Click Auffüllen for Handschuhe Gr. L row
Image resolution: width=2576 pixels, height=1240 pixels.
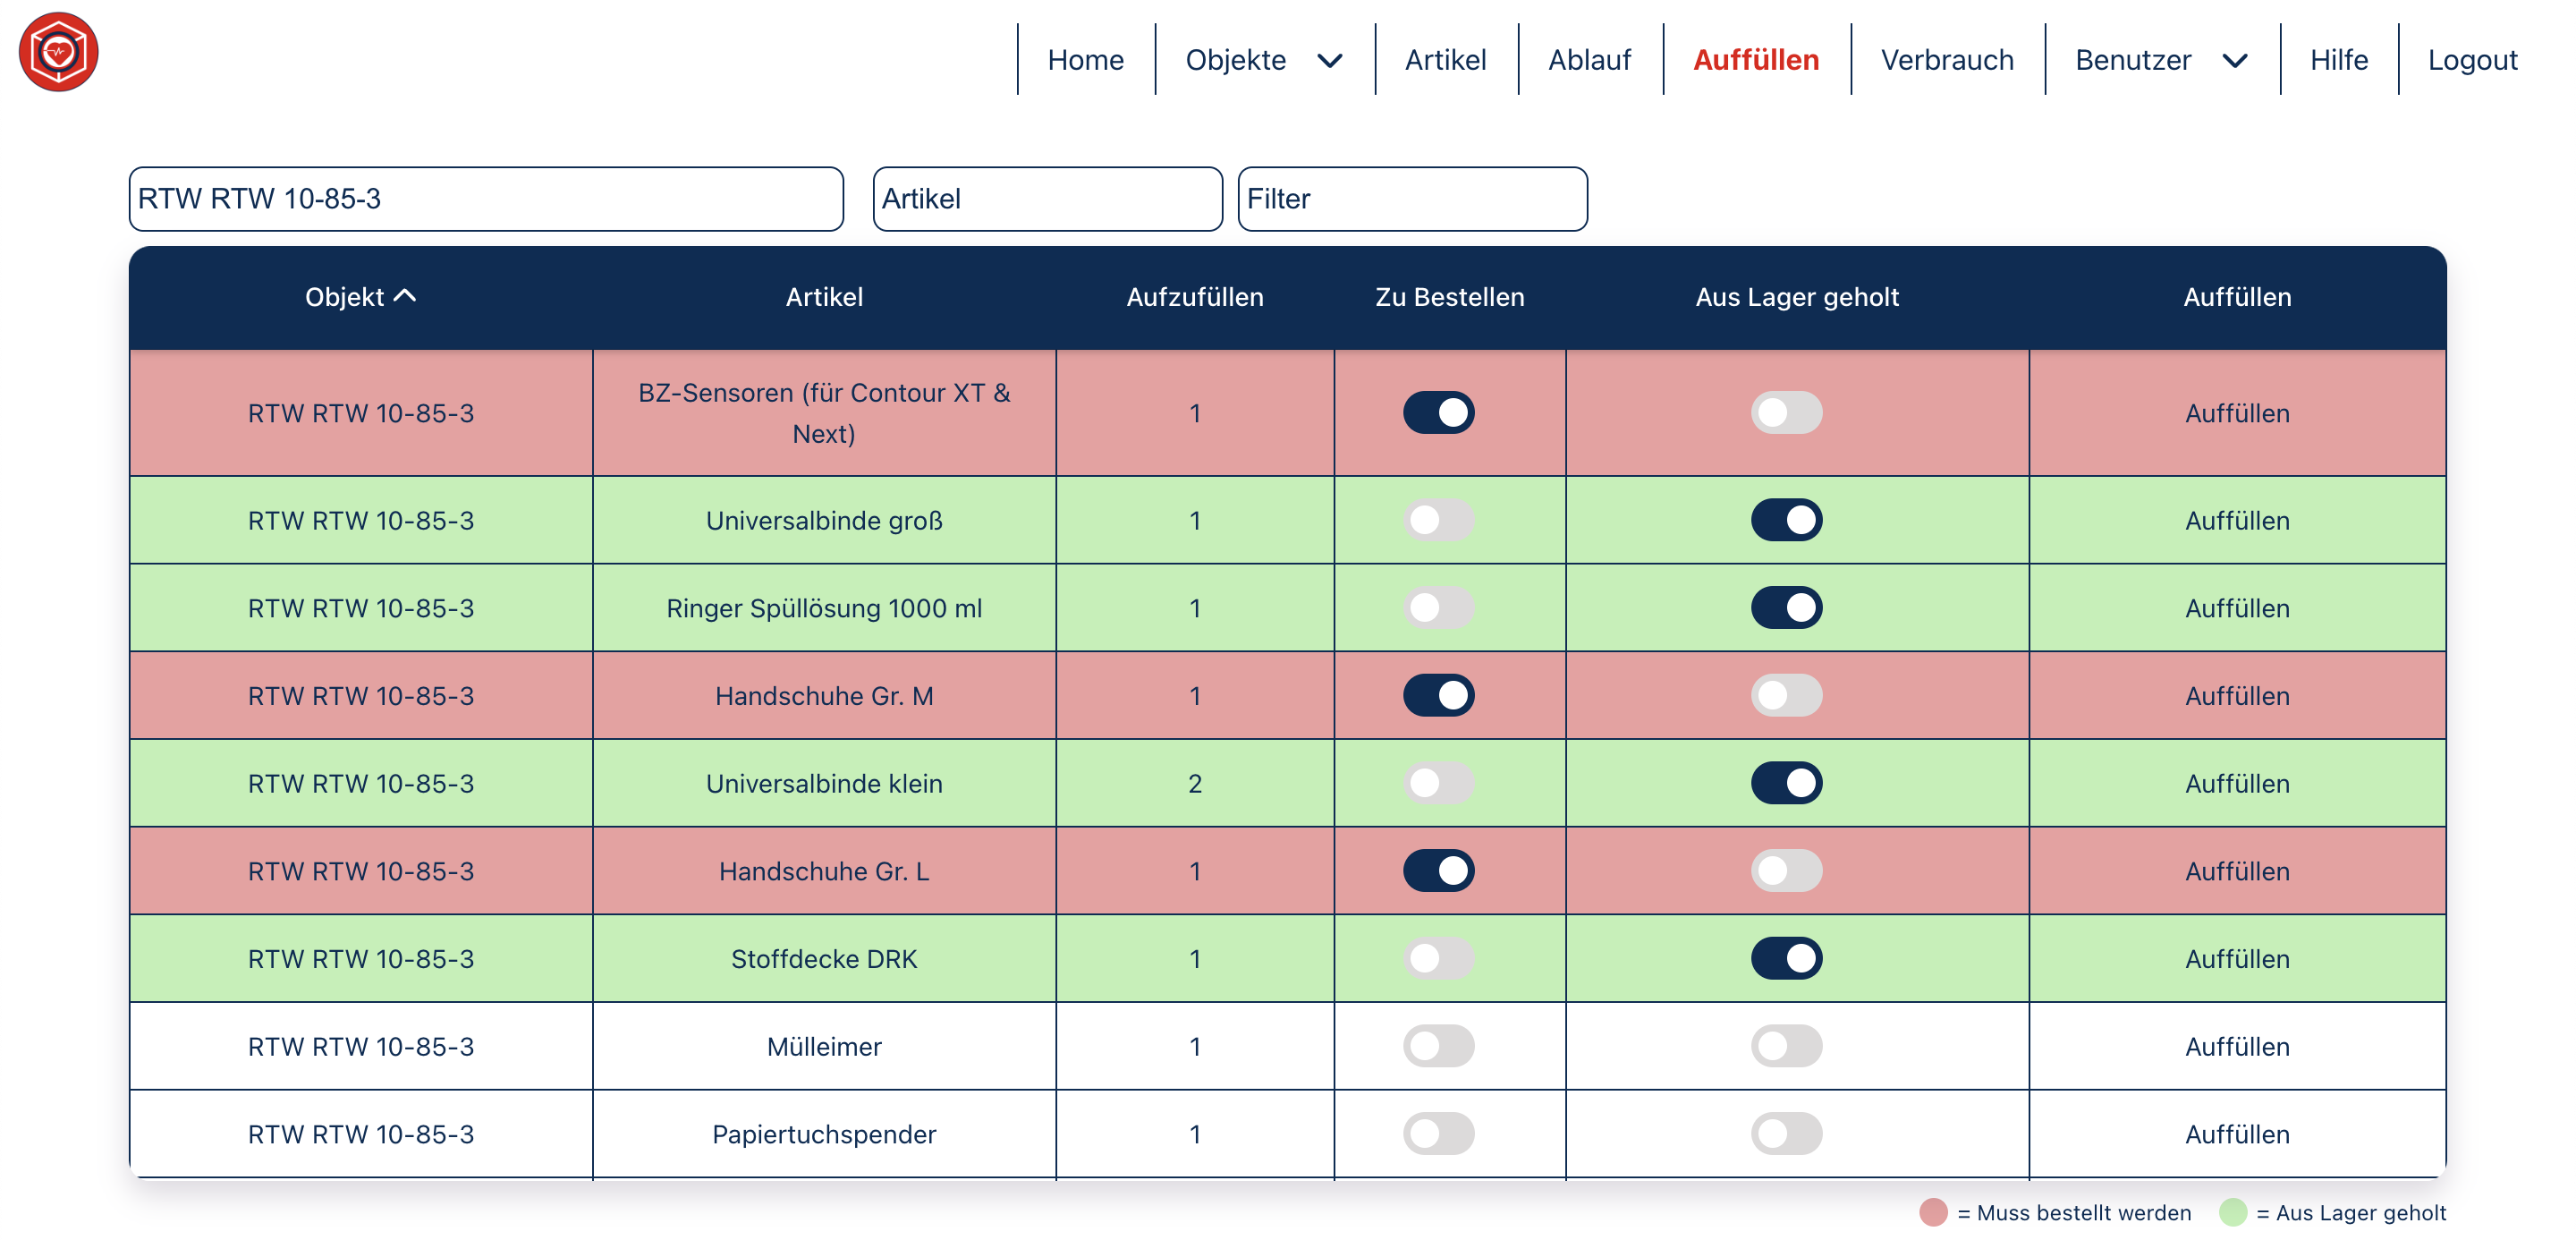click(2236, 871)
